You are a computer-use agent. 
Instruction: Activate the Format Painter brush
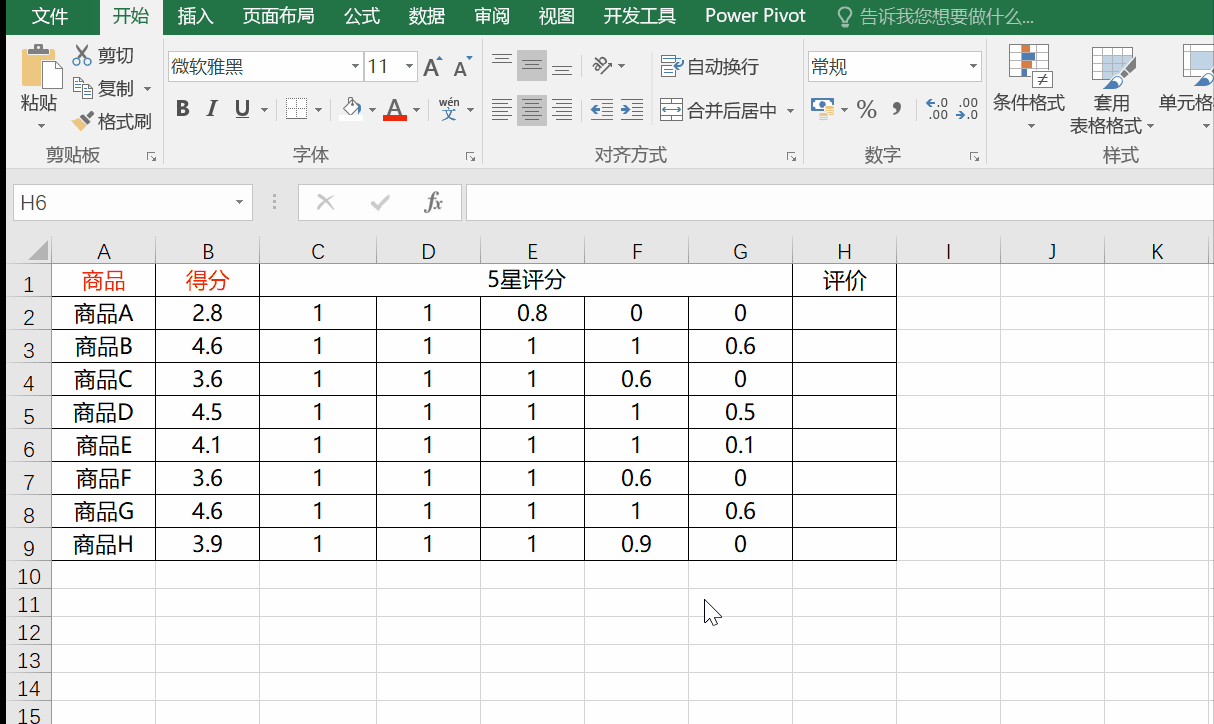[82, 121]
